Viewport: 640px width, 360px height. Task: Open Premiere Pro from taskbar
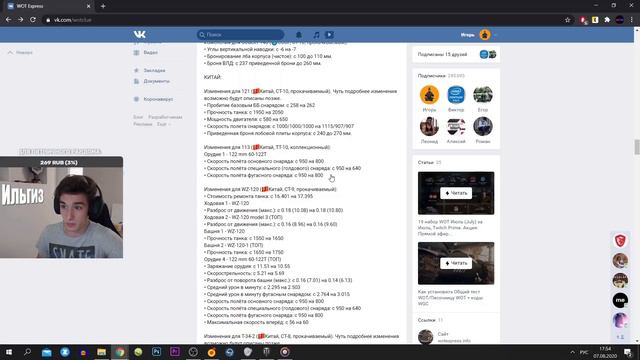pos(175,352)
